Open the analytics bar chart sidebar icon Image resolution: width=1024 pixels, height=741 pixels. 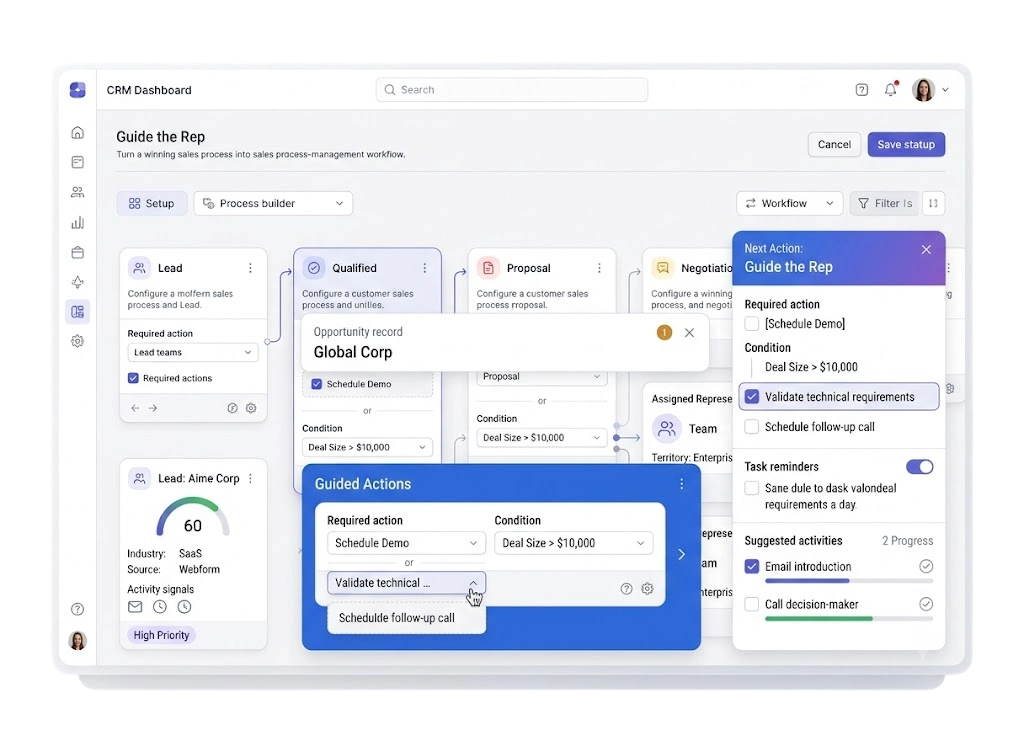78,223
